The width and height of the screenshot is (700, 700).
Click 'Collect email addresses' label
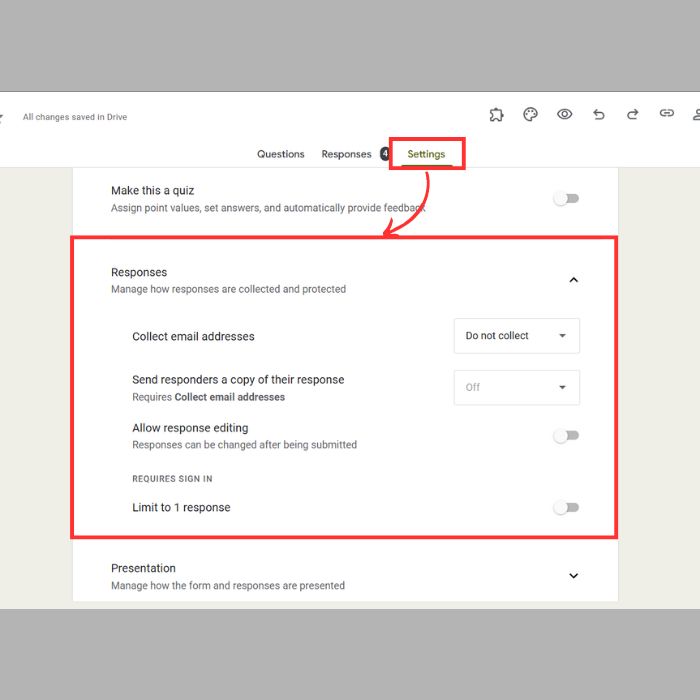(x=193, y=336)
